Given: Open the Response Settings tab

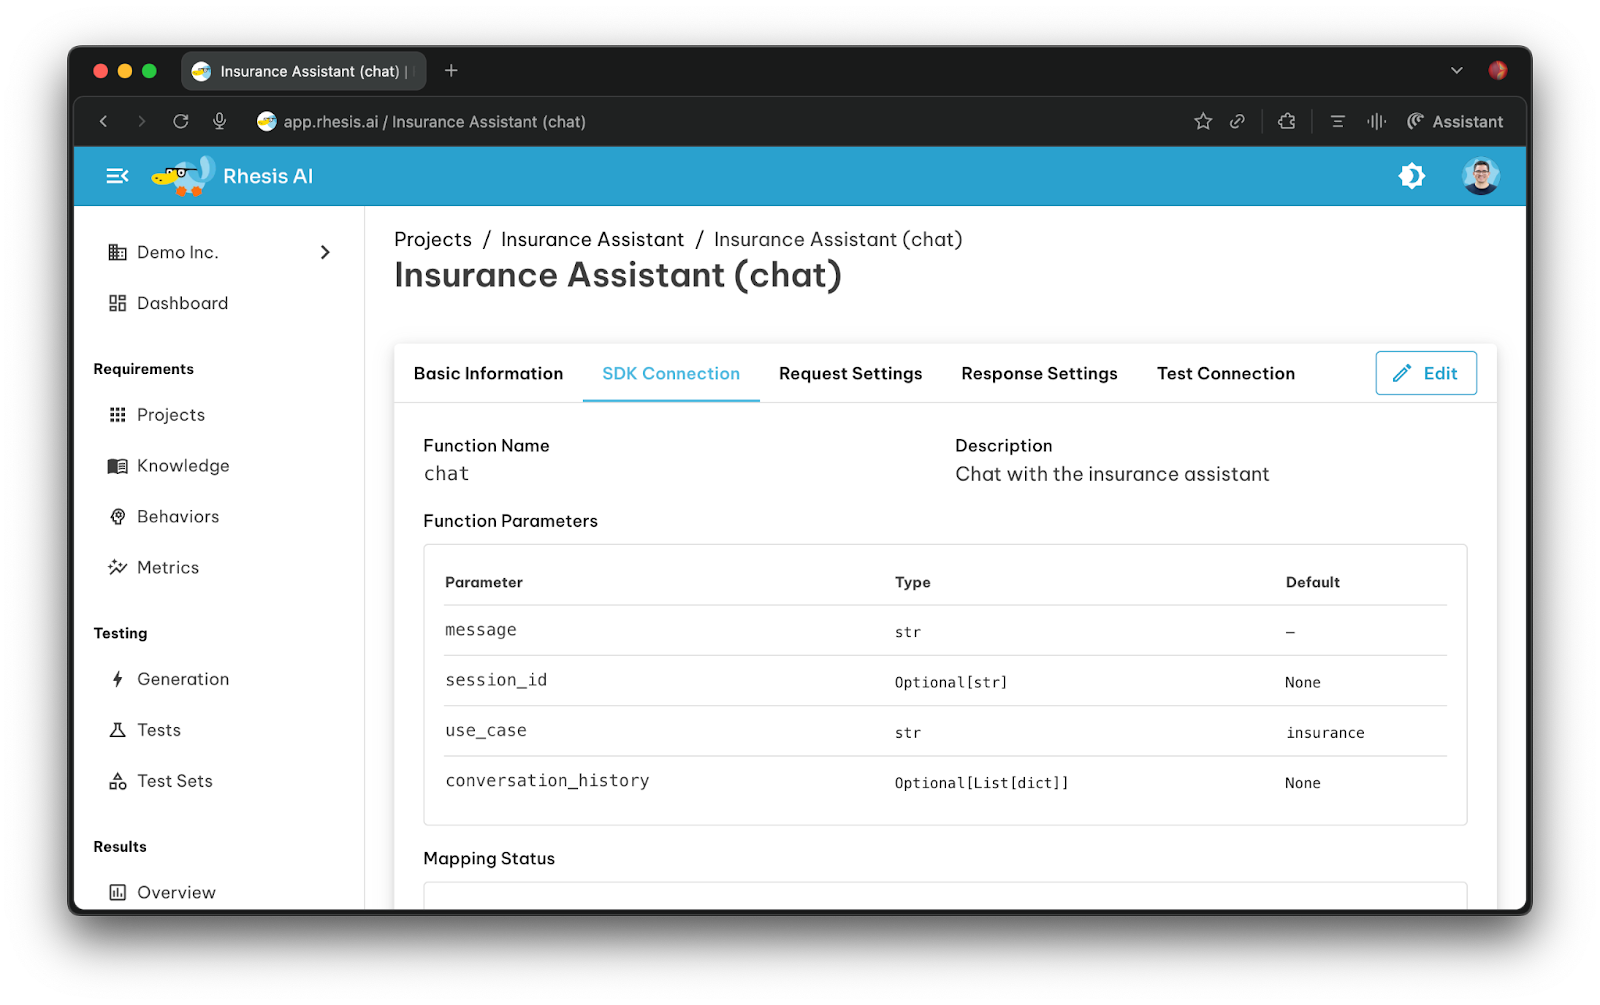Looking at the screenshot, I should point(1039,373).
